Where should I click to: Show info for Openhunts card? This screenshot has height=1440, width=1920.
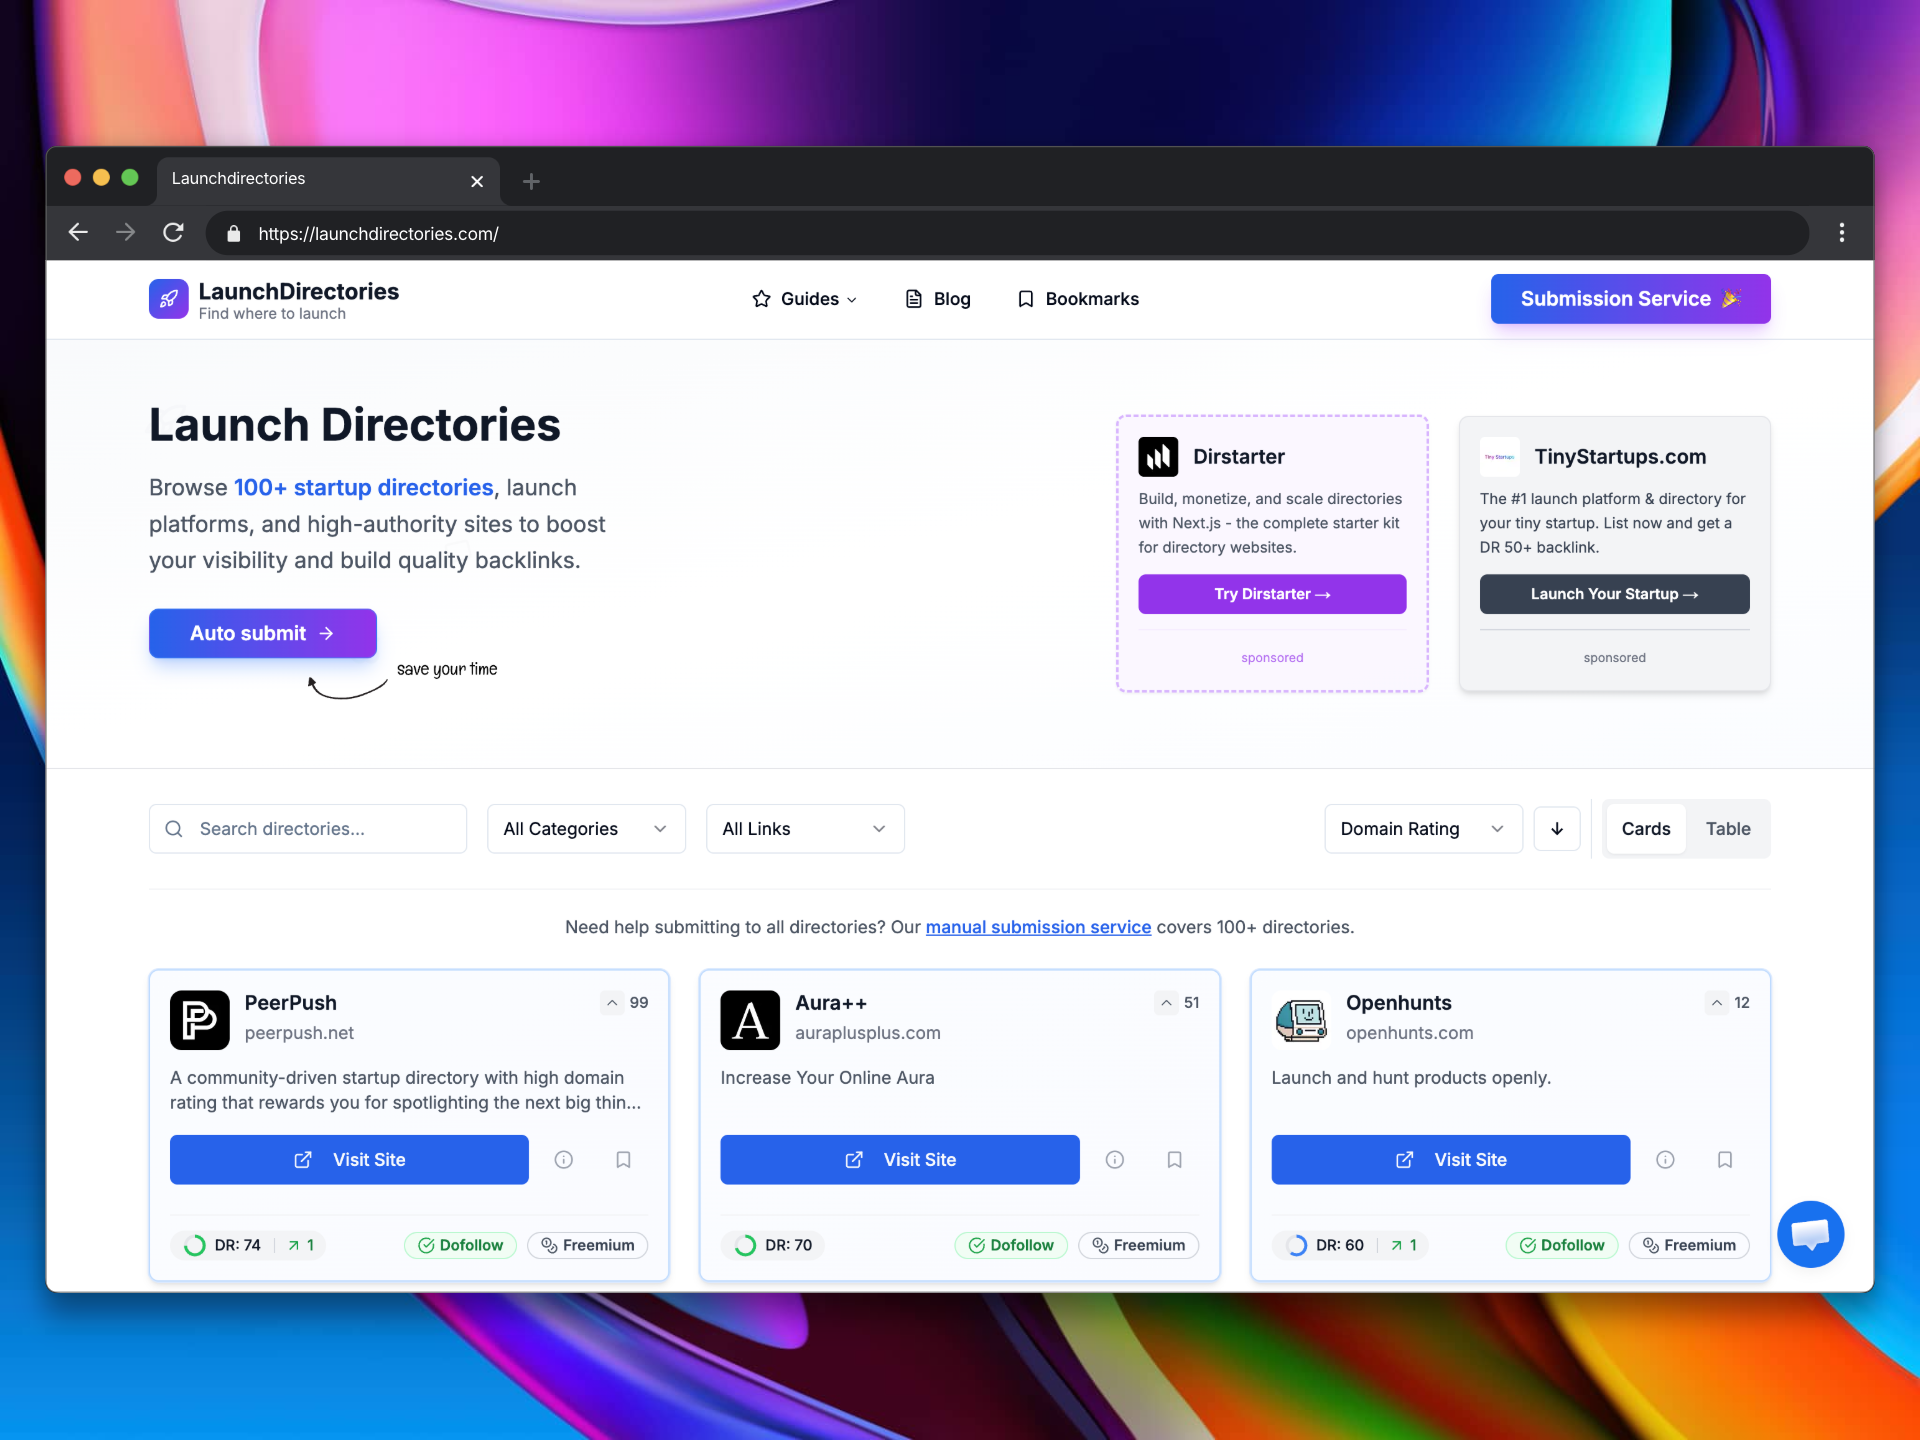[1665, 1160]
